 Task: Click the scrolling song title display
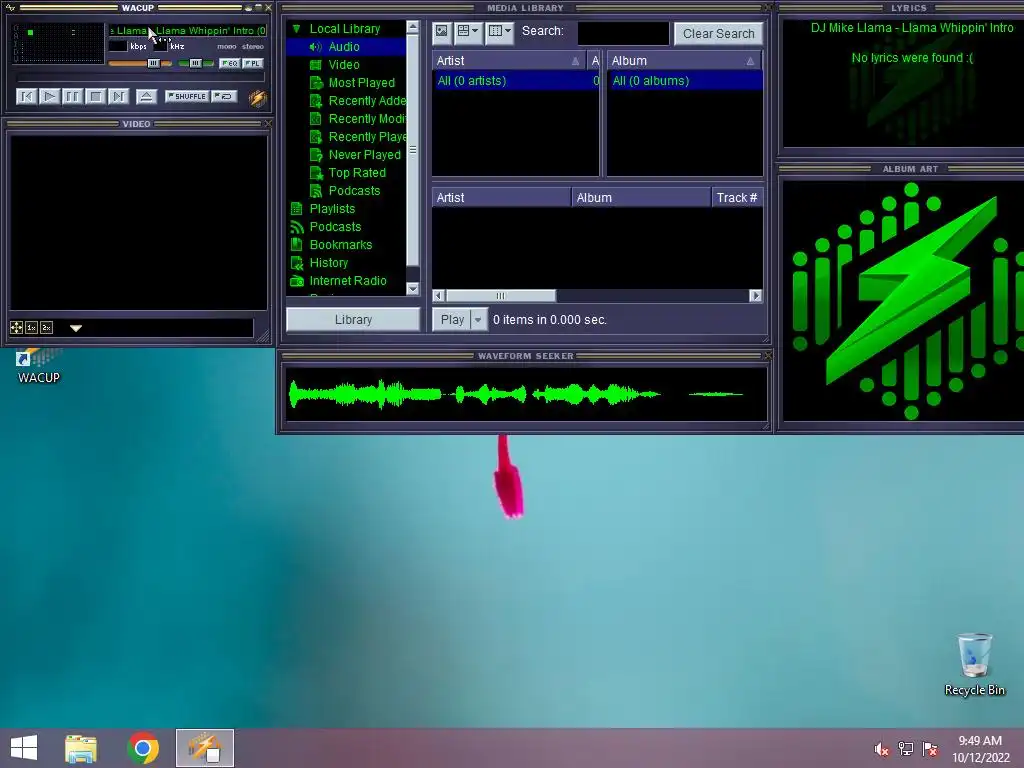188,31
